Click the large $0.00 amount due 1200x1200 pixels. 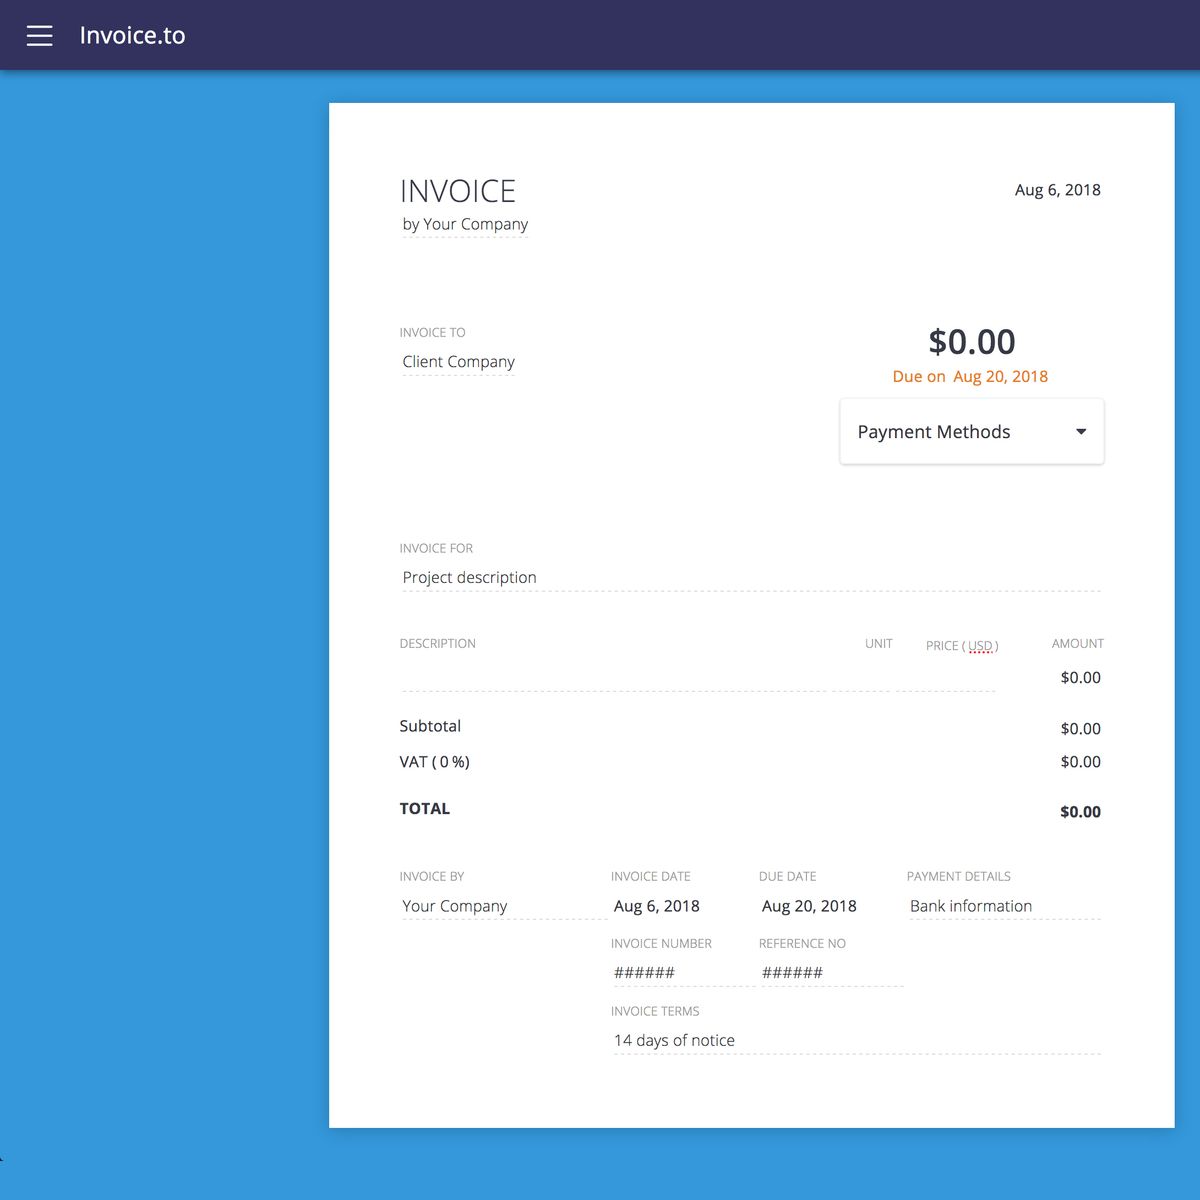point(972,342)
